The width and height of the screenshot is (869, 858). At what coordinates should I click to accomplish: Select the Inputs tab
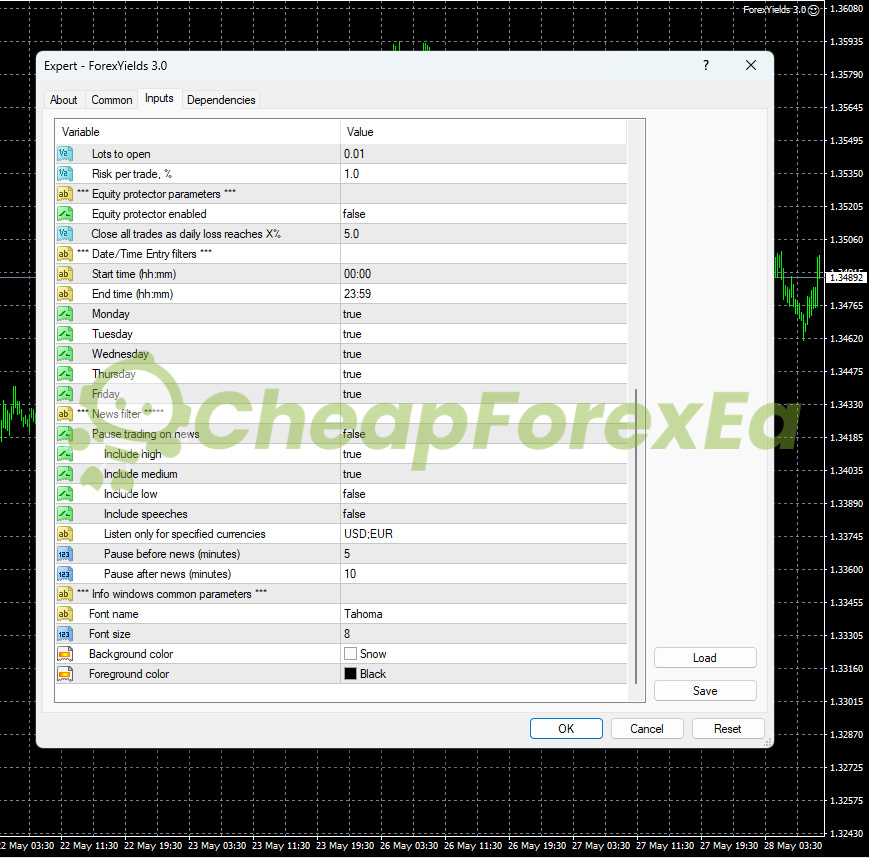tap(160, 98)
